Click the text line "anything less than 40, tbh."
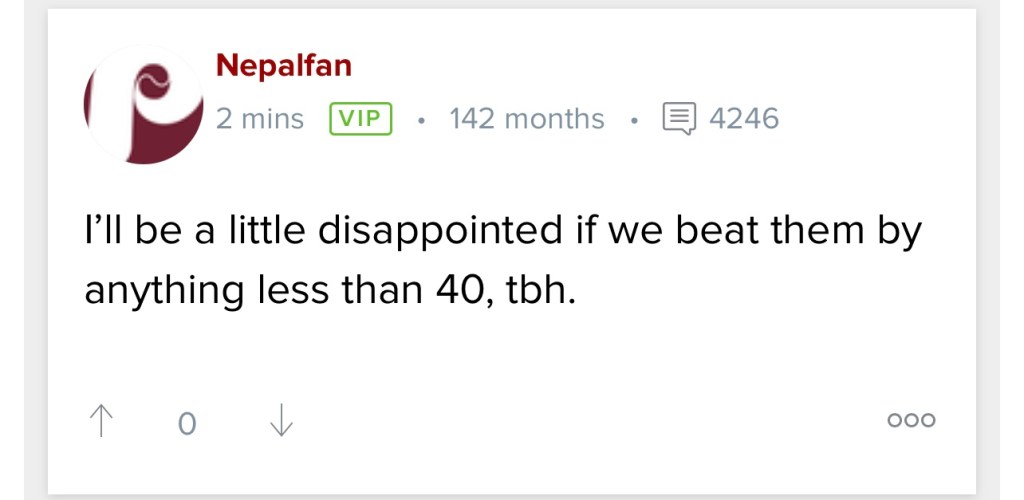The width and height of the screenshot is (1024, 500). pyautogui.click(x=330, y=292)
